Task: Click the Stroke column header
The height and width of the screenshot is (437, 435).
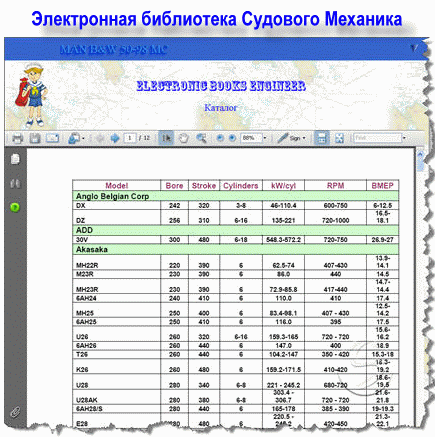Action: pyautogui.click(x=204, y=186)
